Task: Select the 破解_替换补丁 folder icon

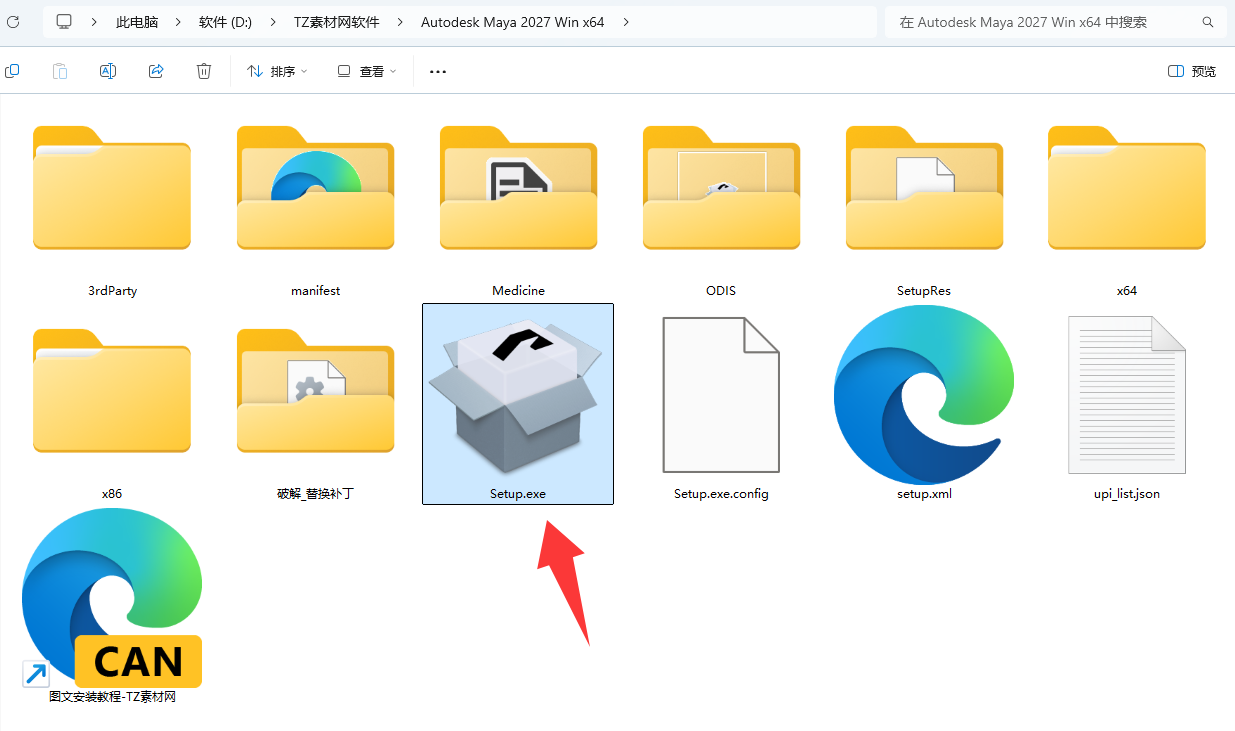Action: 315,390
